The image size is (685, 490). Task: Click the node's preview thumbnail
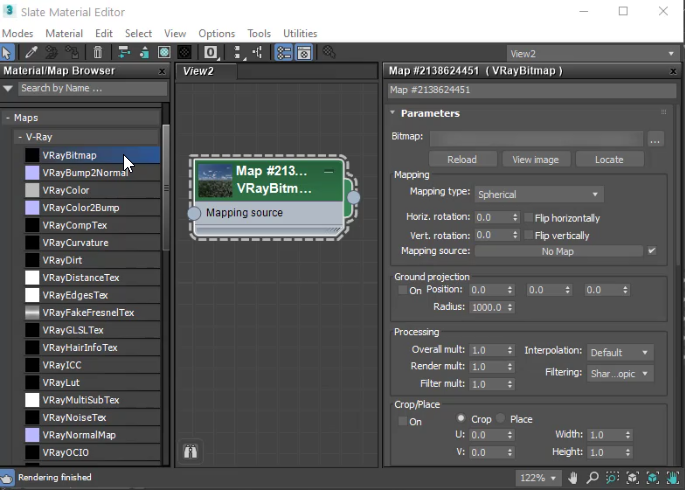[215, 180]
